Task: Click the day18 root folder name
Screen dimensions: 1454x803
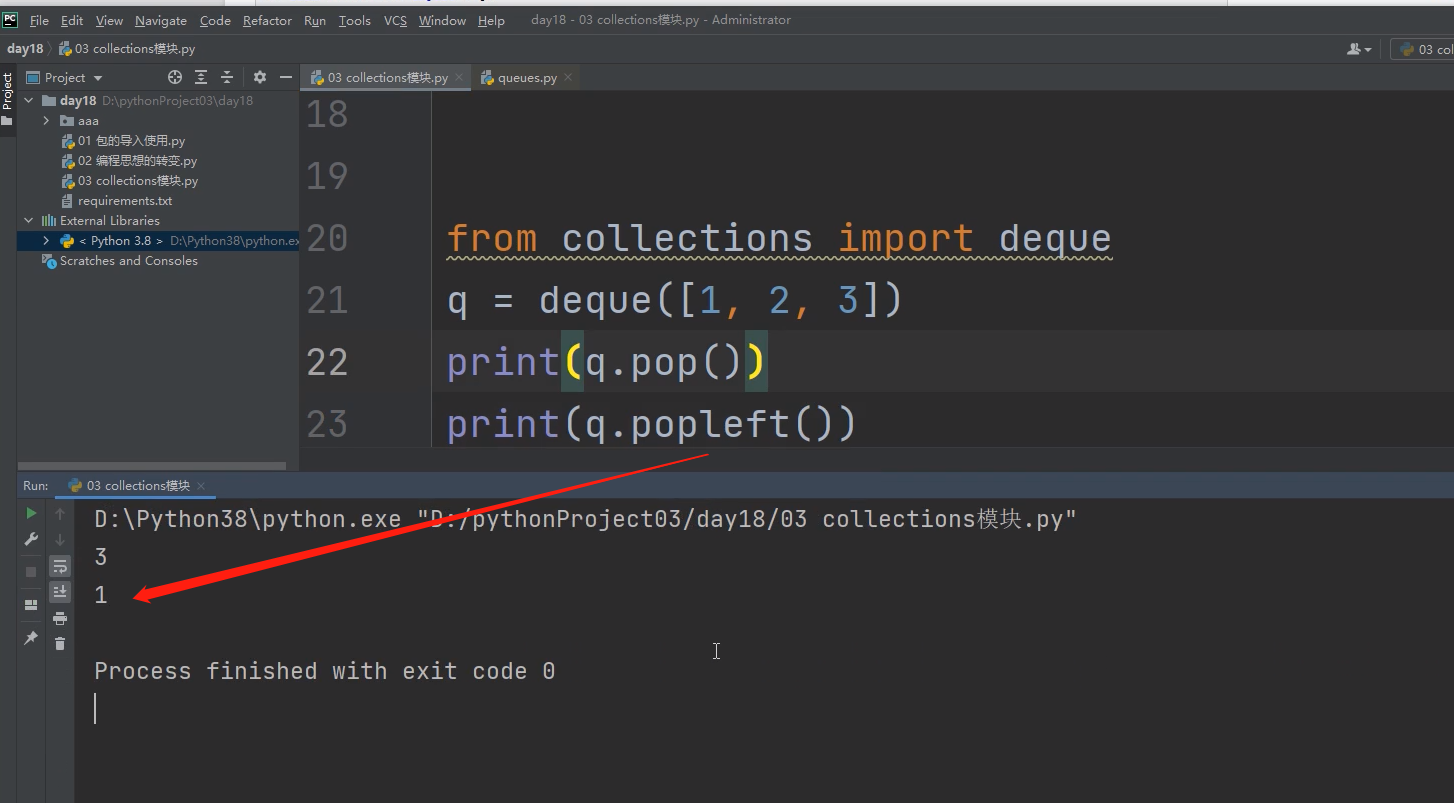Action: coord(78,101)
